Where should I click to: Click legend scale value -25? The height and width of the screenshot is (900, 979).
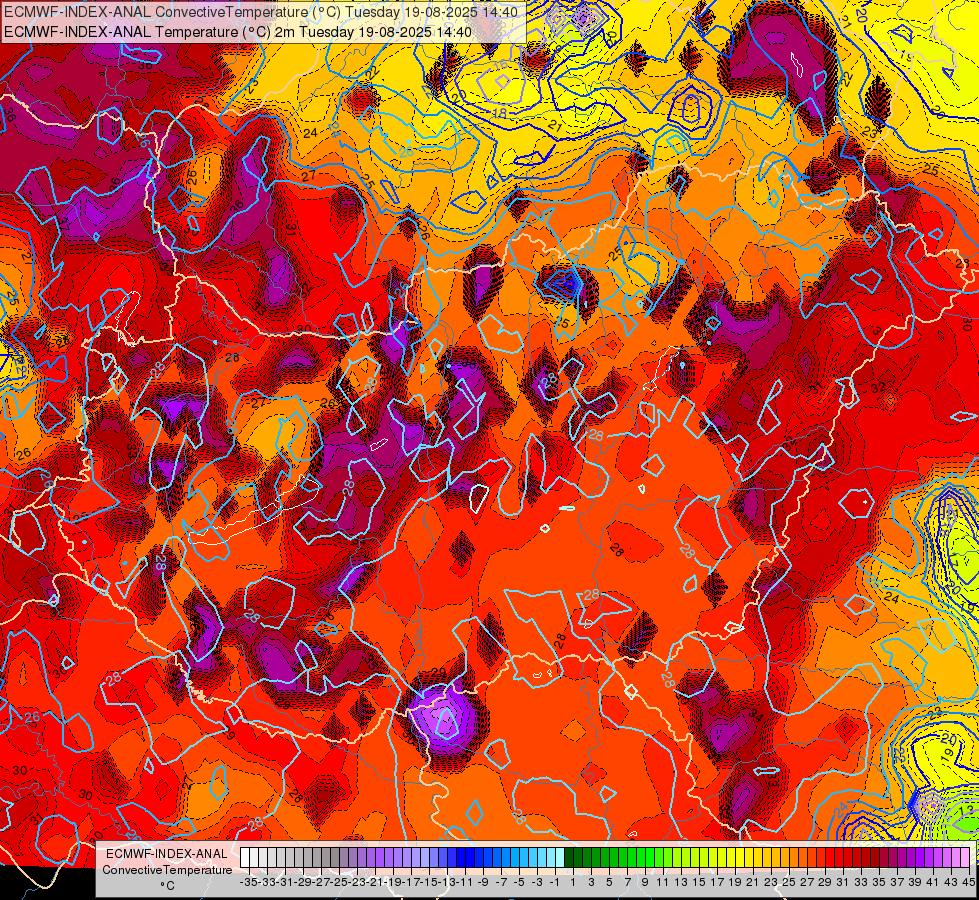pyautogui.click(x=339, y=882)
